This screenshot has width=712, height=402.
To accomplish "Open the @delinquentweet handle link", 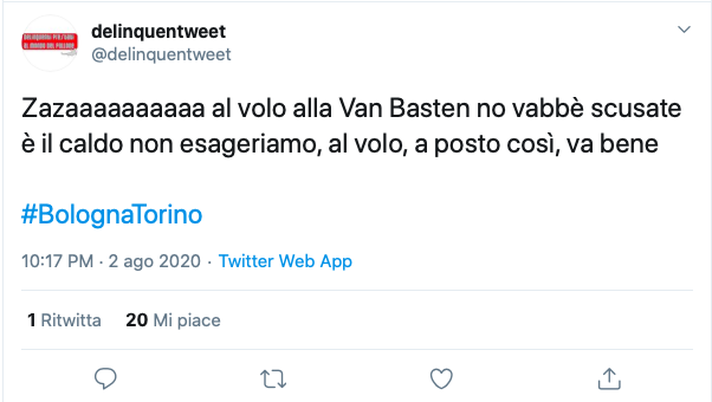I will point(161,55).
